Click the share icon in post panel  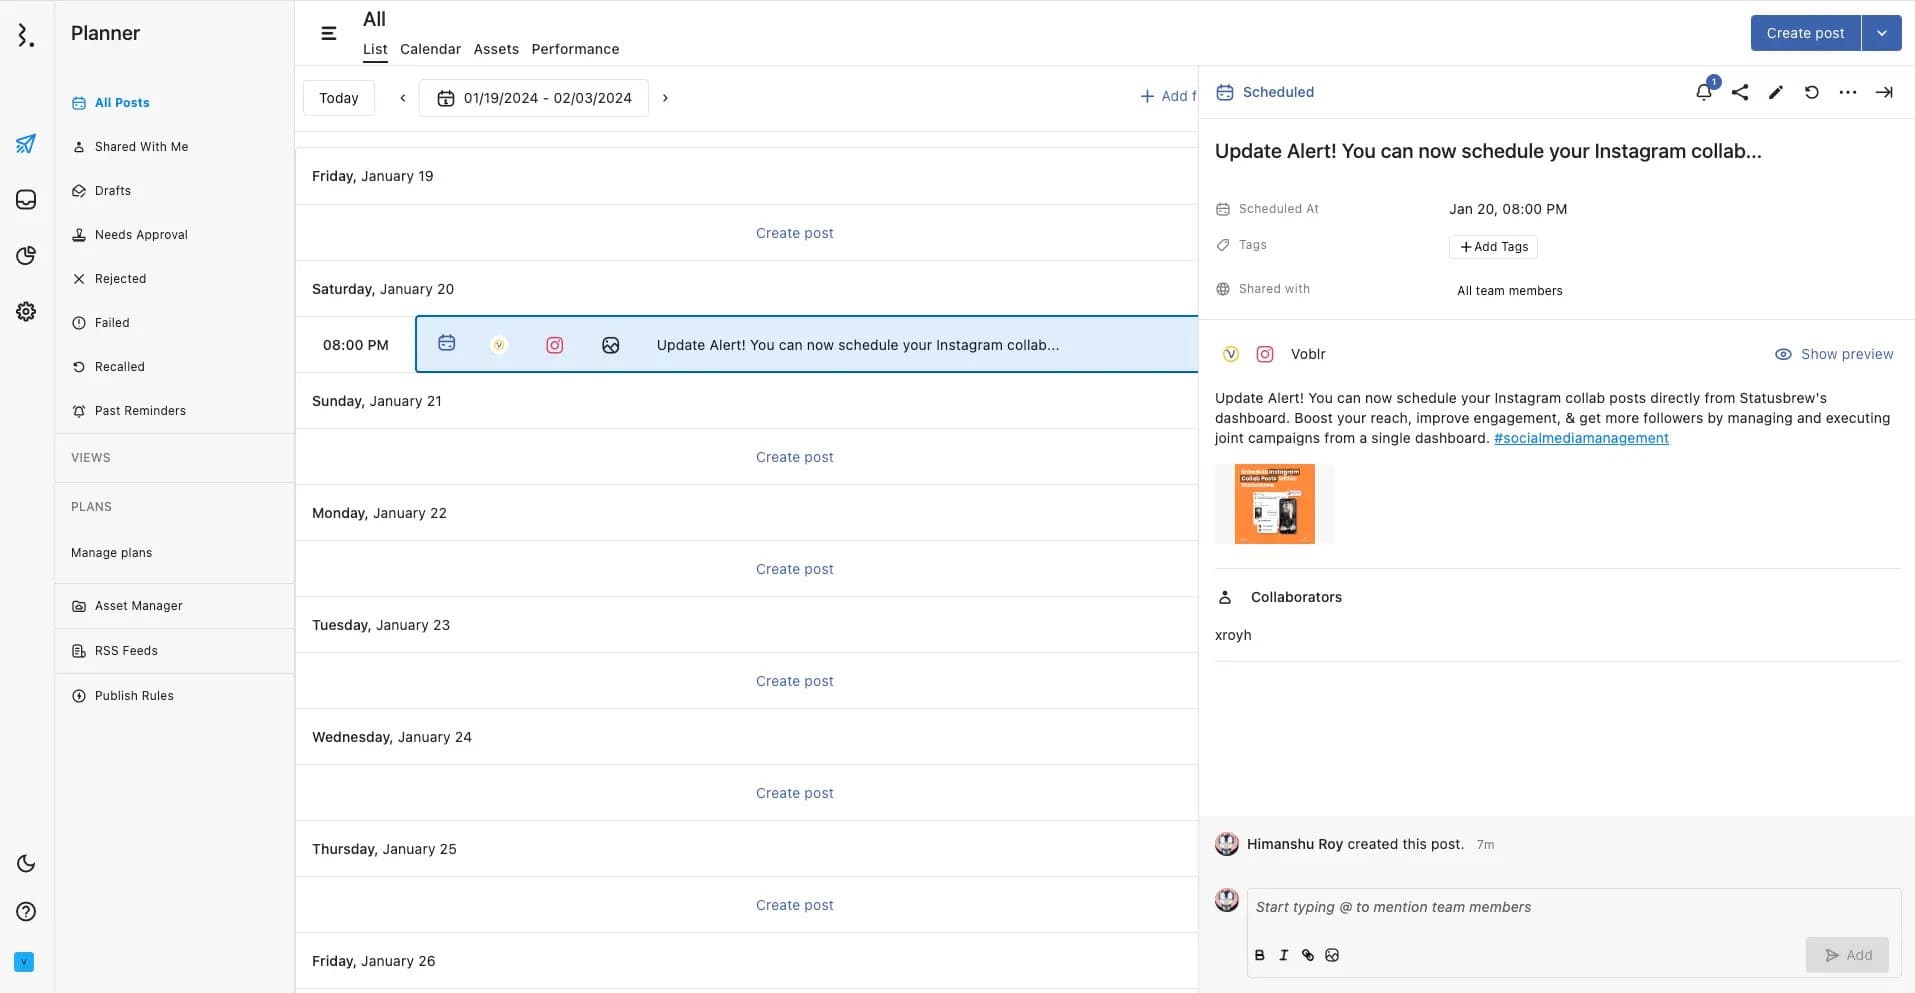coord(1740,92)
